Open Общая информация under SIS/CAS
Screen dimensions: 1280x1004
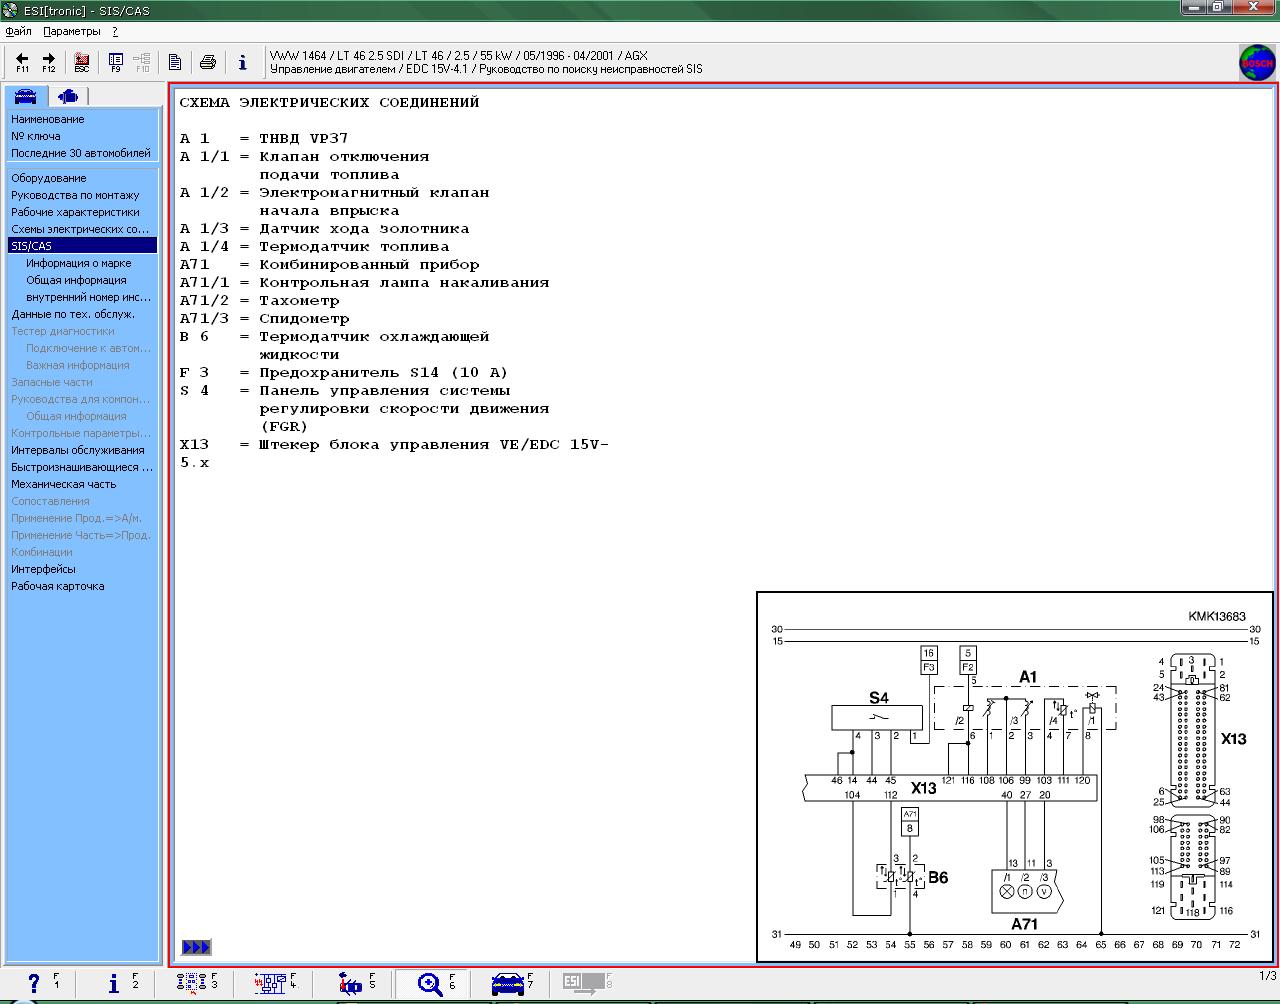pyautogui.click(x=76, y=280)
